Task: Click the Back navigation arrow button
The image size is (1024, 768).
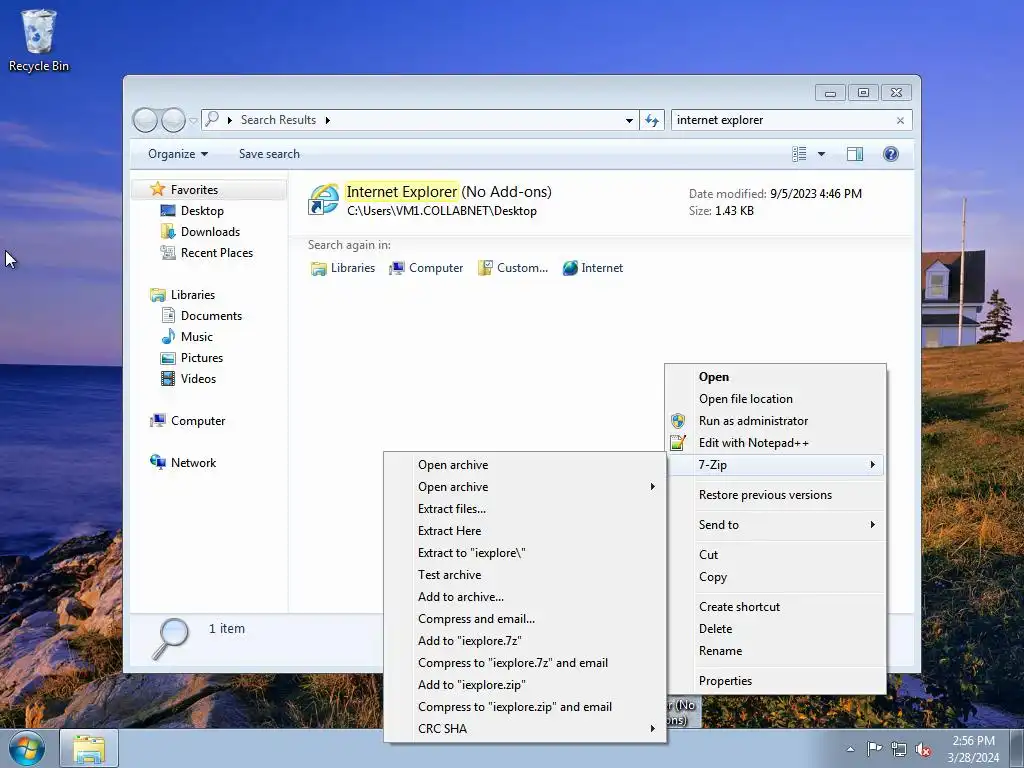Action: pos(145,120)
